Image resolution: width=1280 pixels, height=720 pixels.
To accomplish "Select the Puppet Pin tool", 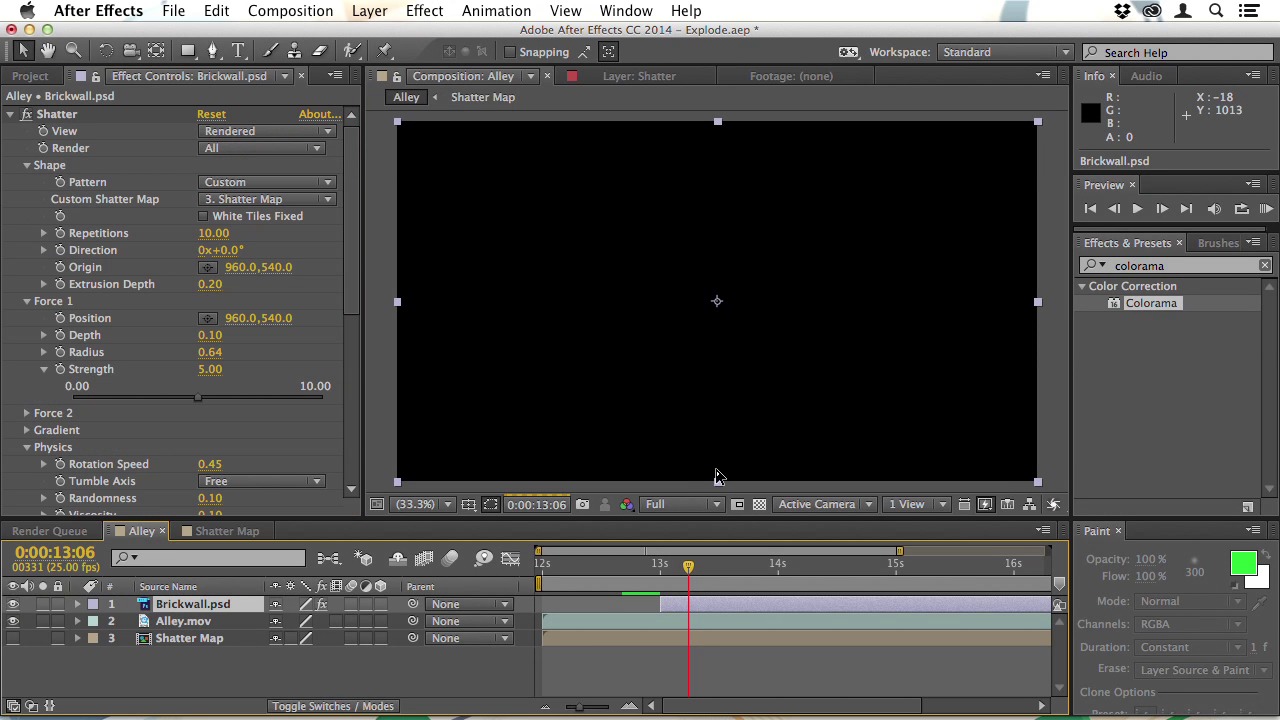I will (385, 51).
